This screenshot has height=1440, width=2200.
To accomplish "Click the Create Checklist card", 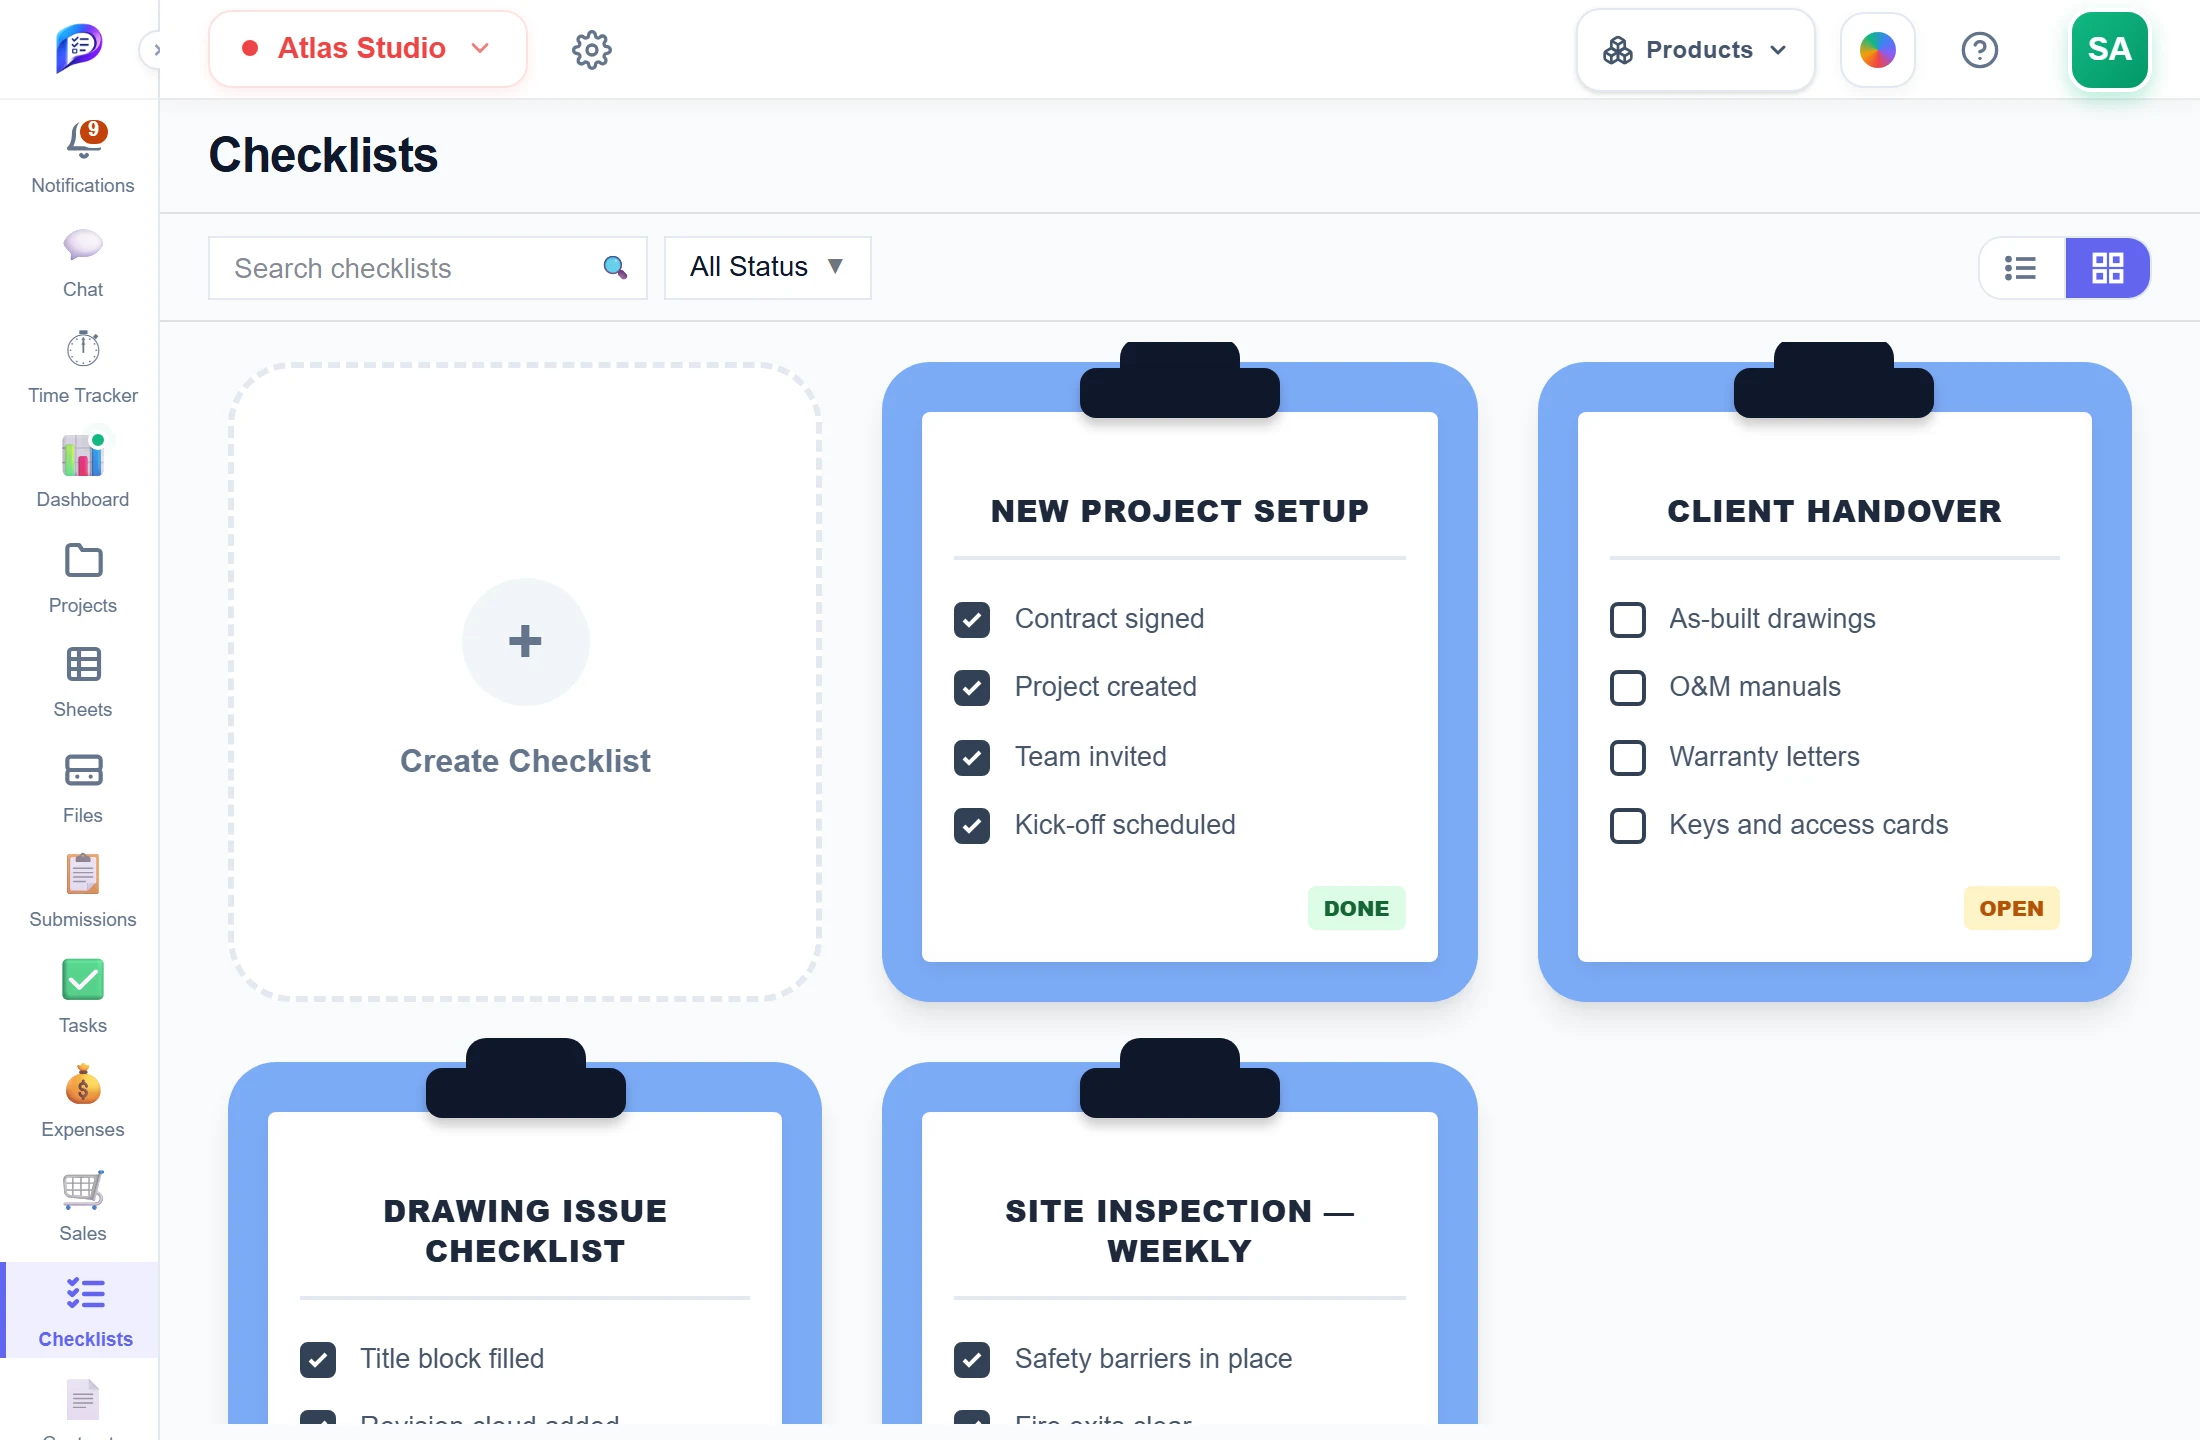I will pos(525,682).
